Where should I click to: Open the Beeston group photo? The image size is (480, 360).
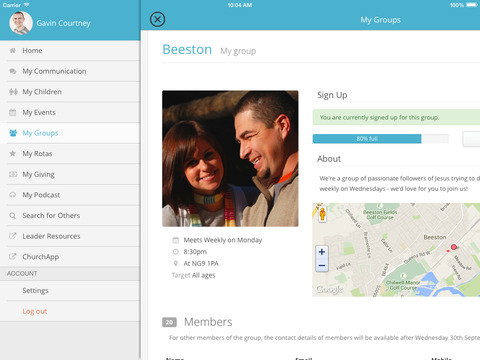click(230, 159)
